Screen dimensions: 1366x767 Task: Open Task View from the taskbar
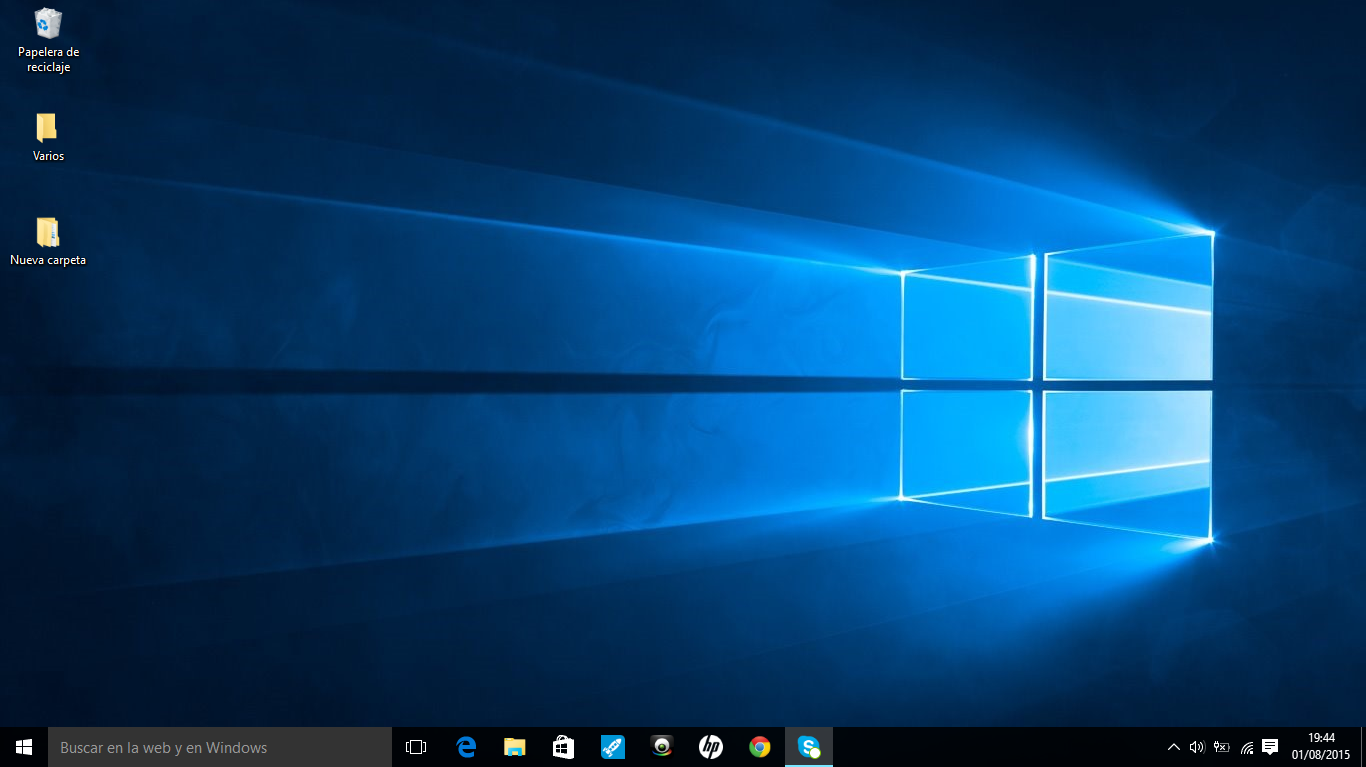[416, 747]
